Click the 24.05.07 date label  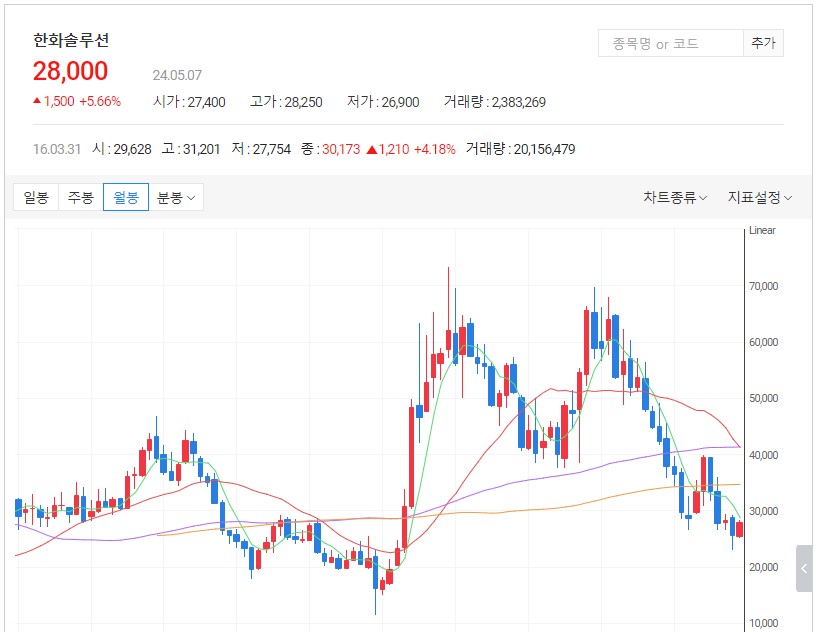177,75
